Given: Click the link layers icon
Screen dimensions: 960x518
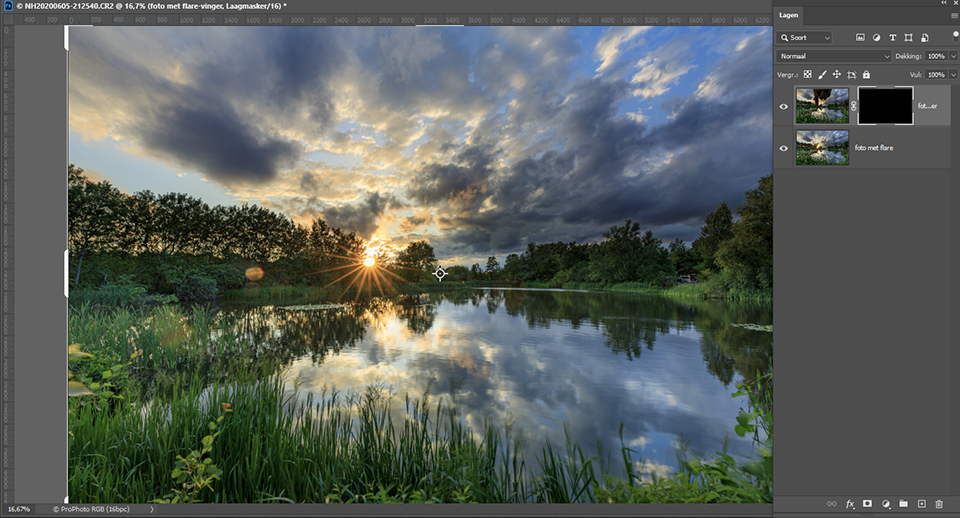Looking at the screenshot, I should click(831, 504).
